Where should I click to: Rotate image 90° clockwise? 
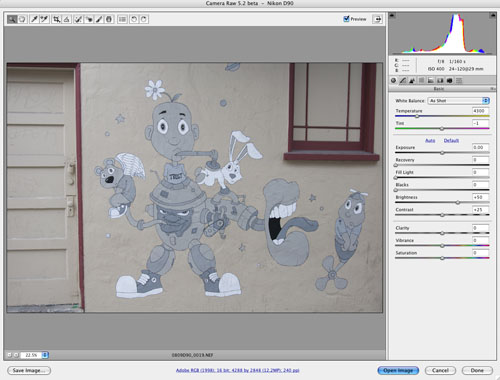144,19
